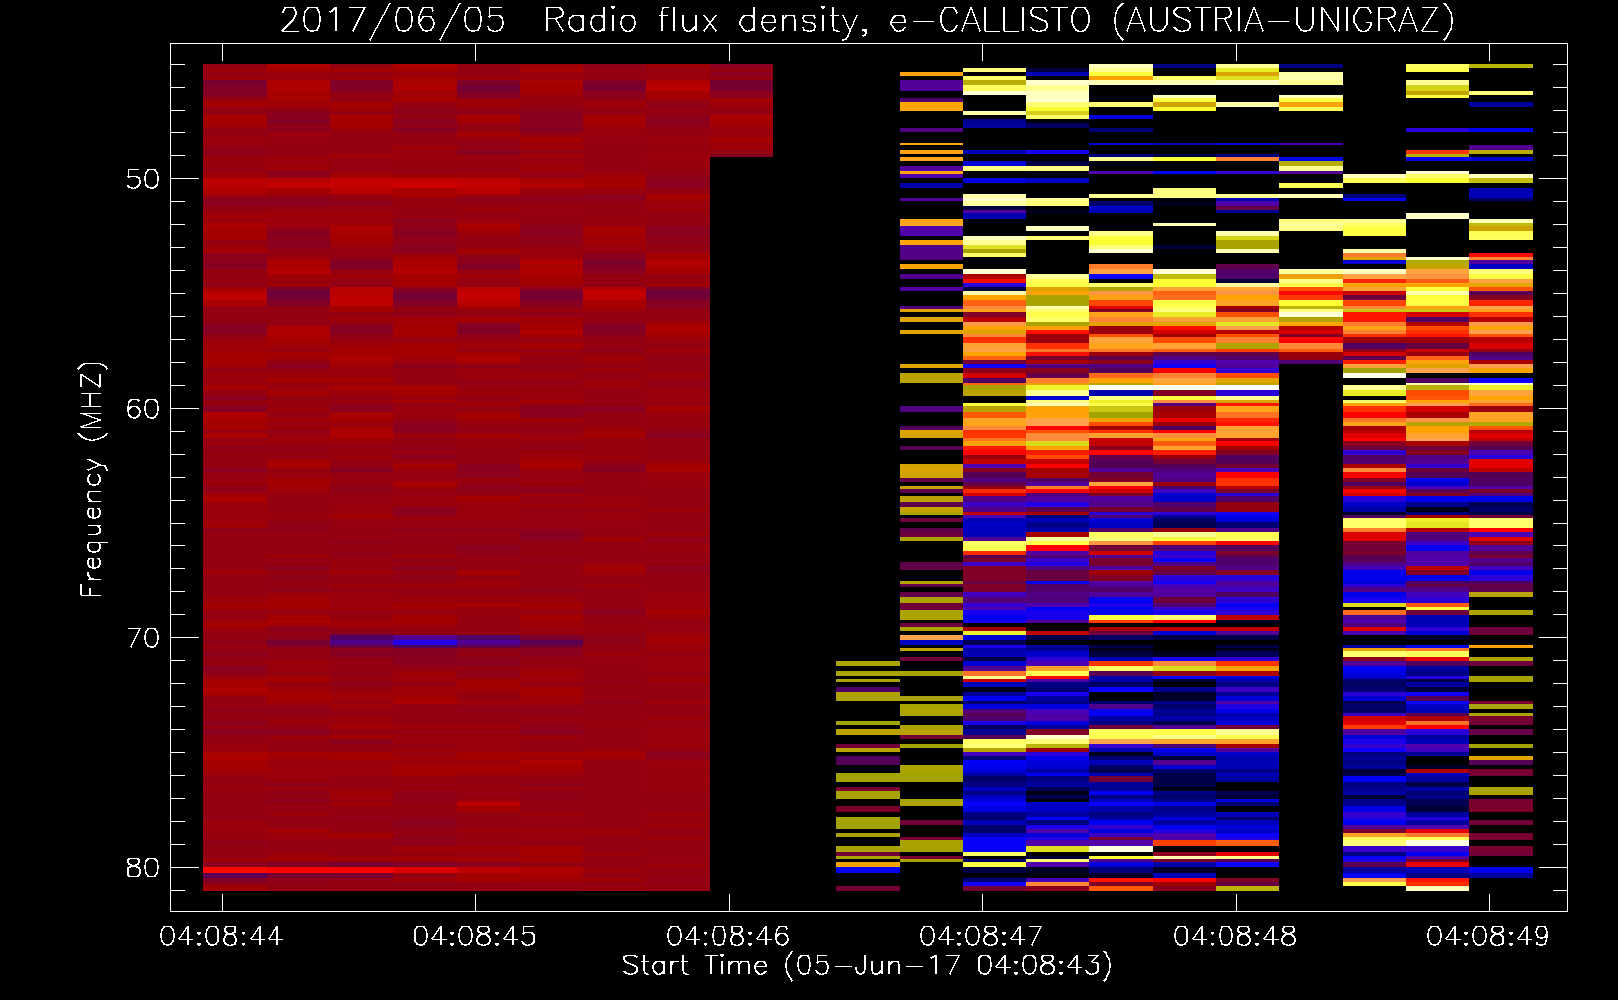Screen dimensions: 1618x1000
Task: Click the 04:08:47 time tick label
Action: click(x=981, y=936)
